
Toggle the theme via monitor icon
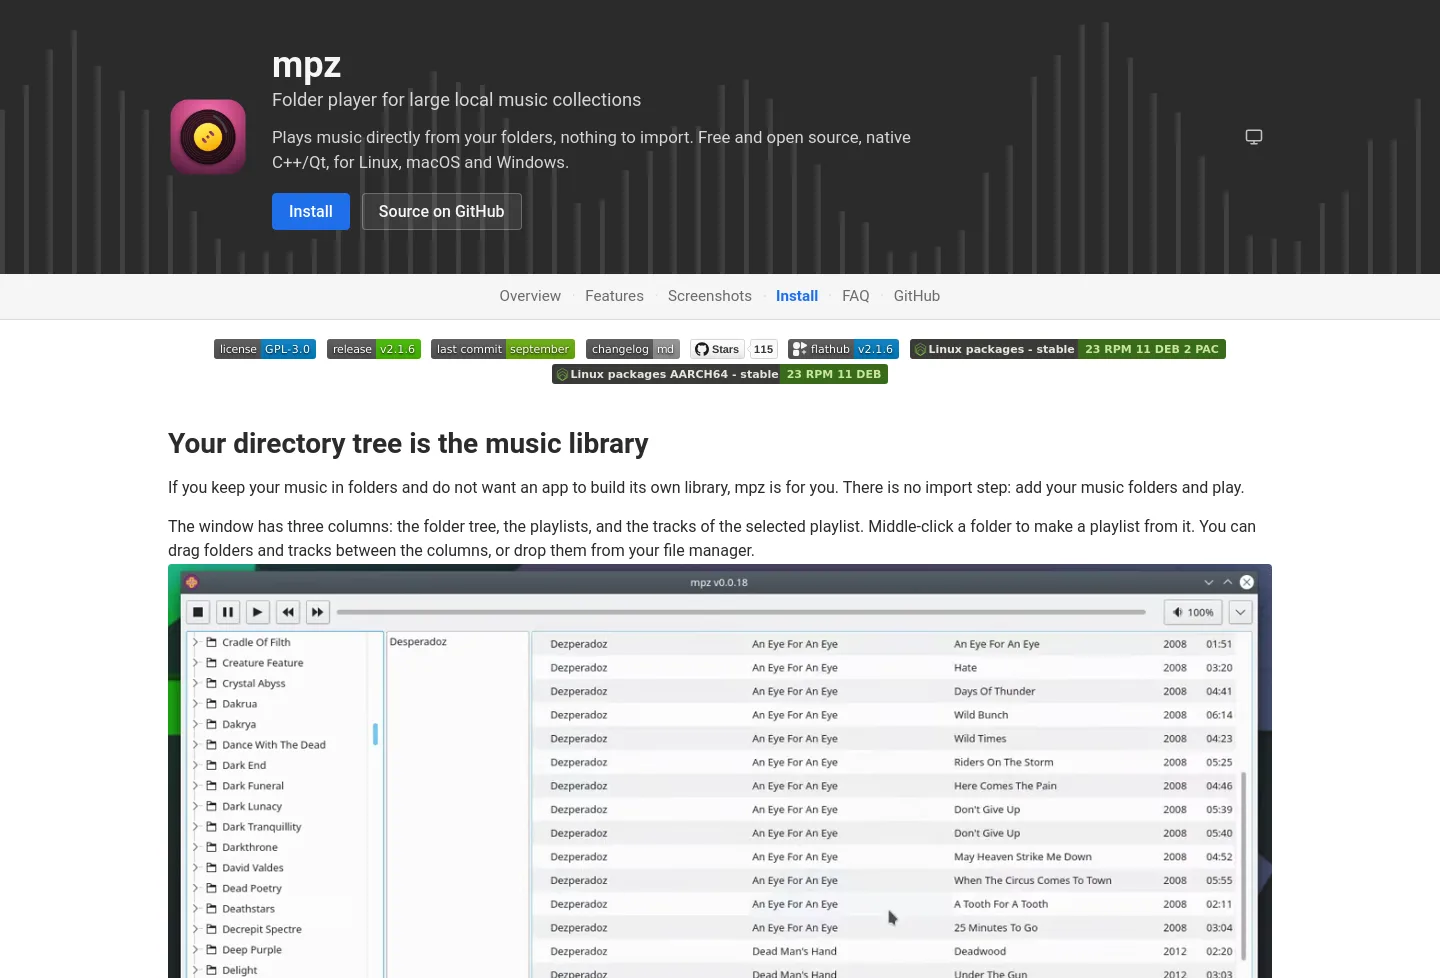point(1253,137)
